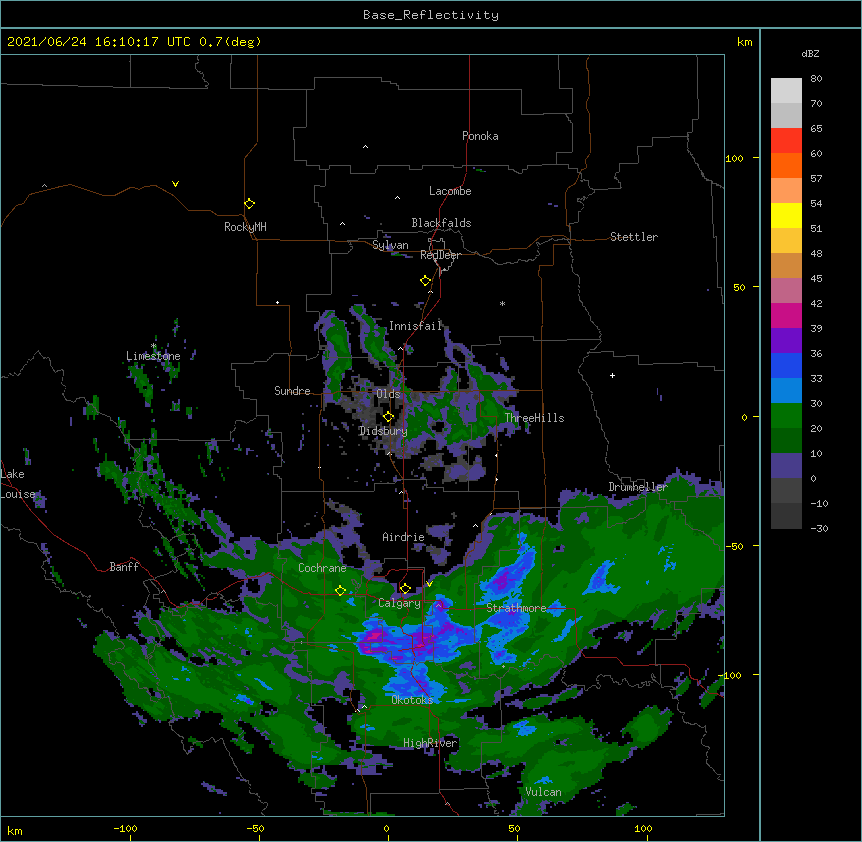The width and height of the screenshot is (862, 842).
Task: Select the yellow diamond marker under the Cochrane label
Action: pos(341,591)
